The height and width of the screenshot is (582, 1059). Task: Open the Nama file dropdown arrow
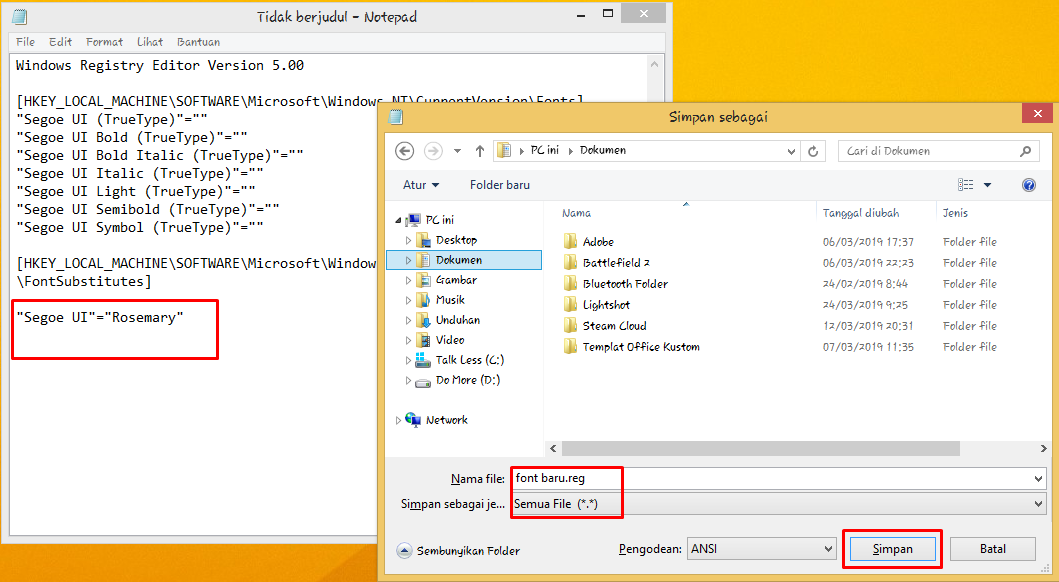(x=1038, y=479)
